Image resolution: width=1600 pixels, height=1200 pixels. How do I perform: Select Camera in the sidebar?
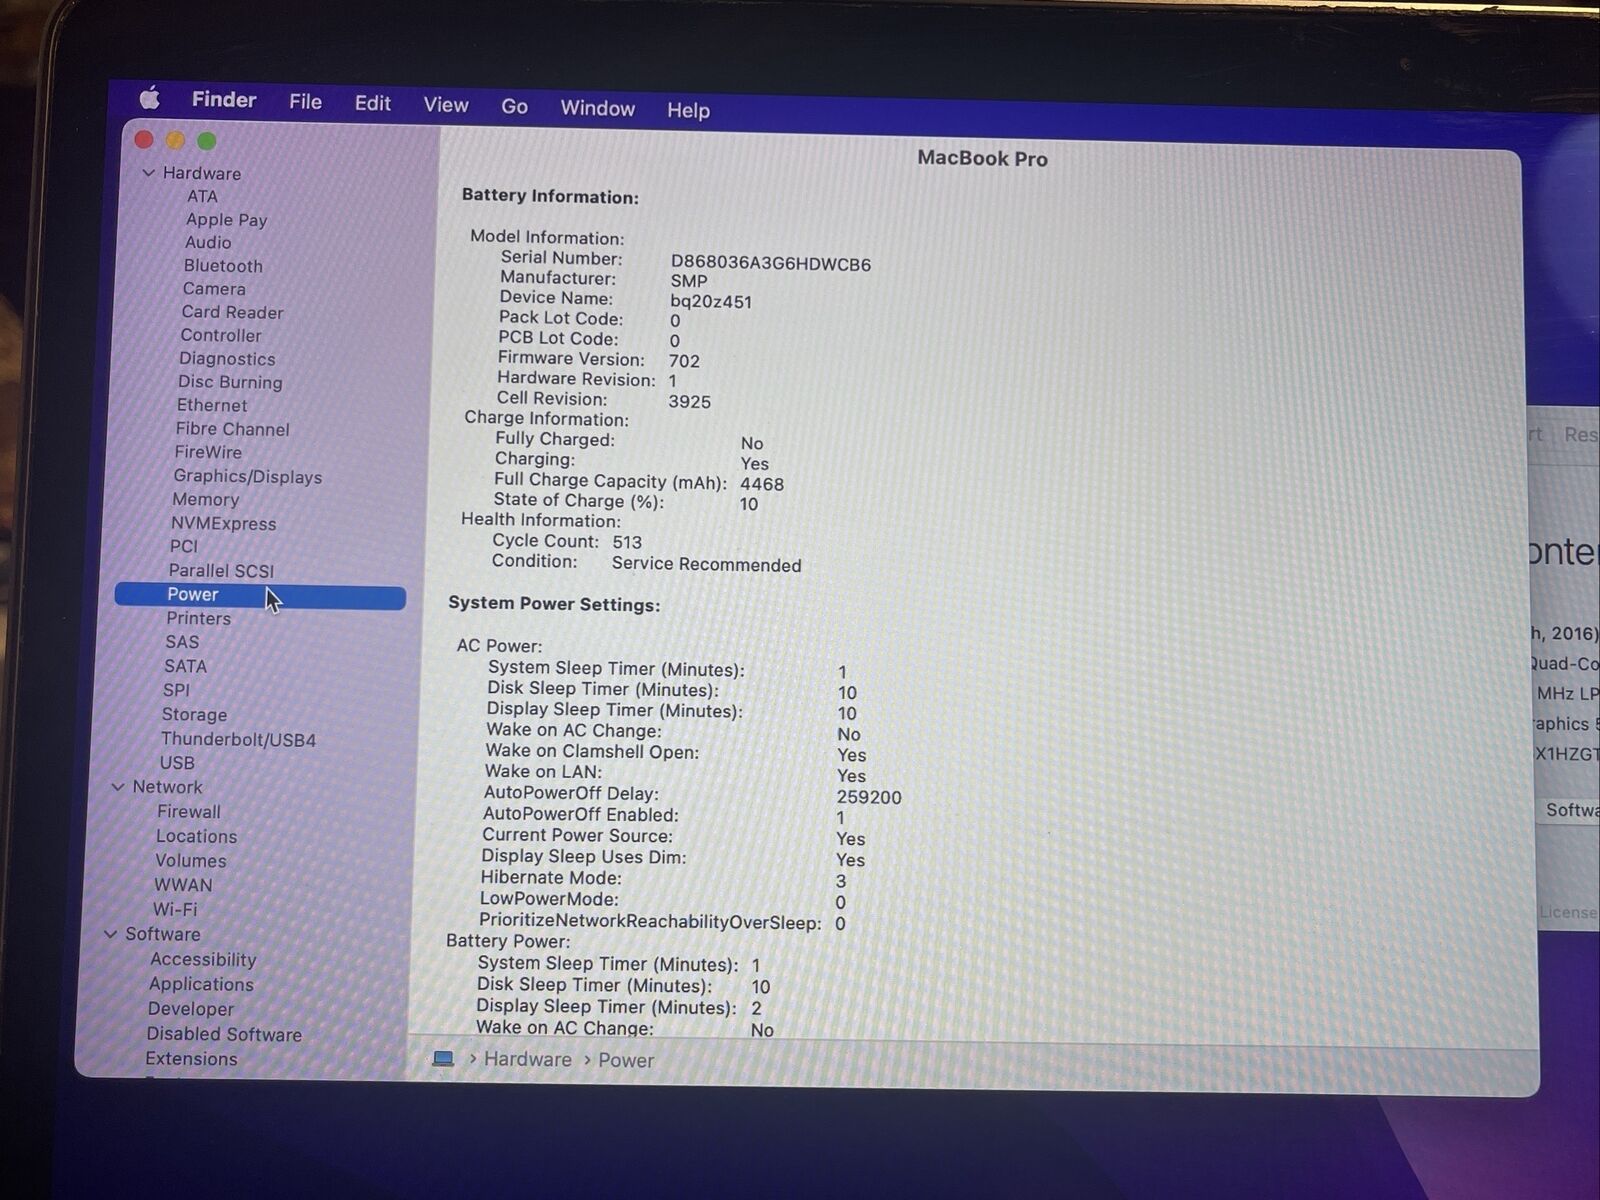(x=214, y=289)
